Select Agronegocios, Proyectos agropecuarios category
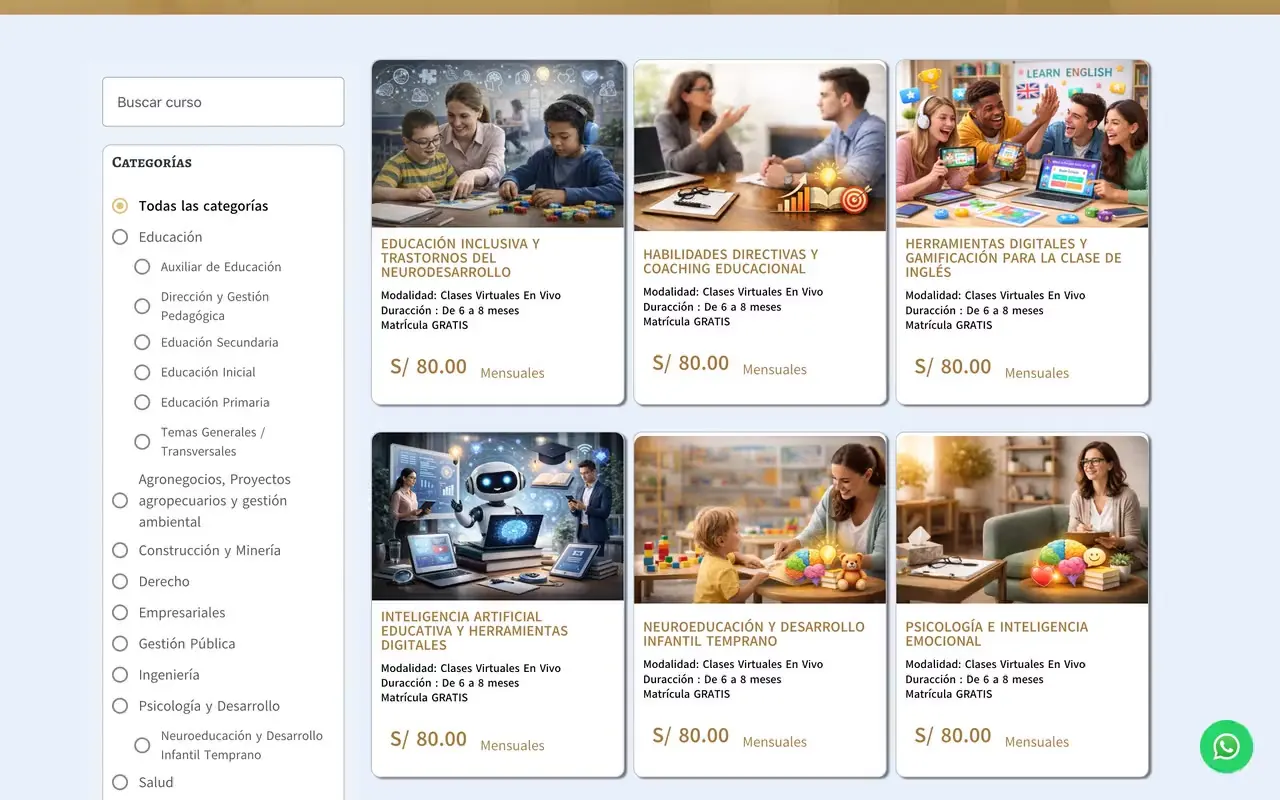This screenshot has width=1280, height=800. [x=120, y=500]
